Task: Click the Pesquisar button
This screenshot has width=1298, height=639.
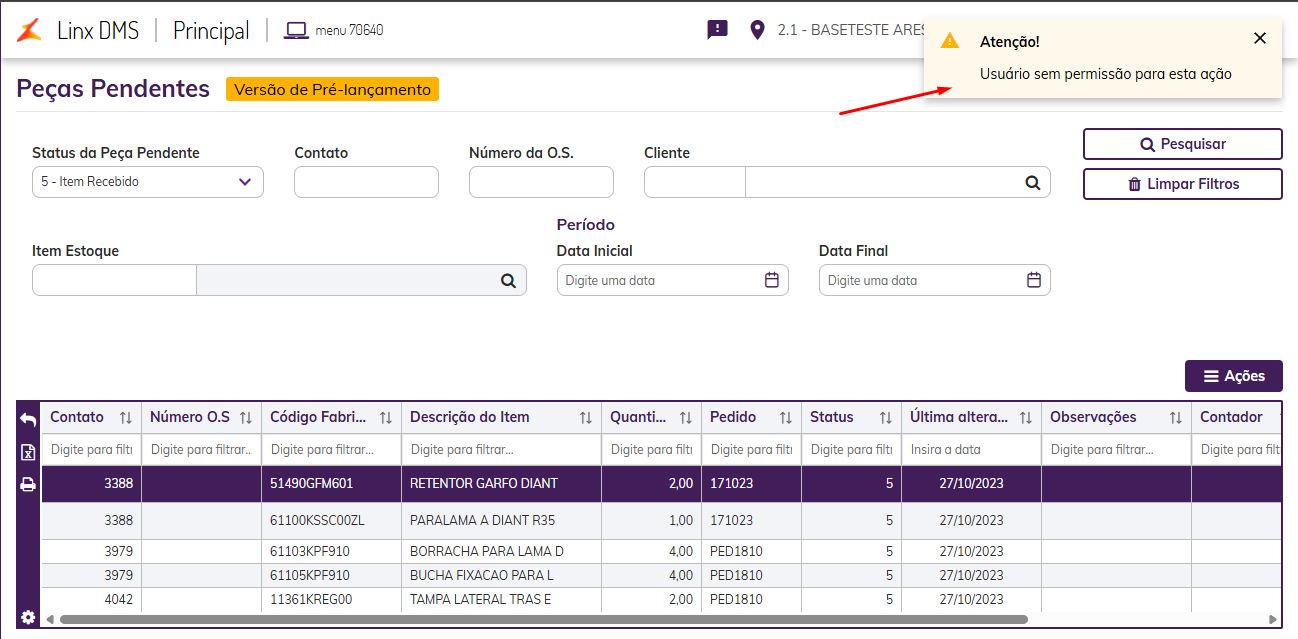Action: pyautogui.click(x=1182, y=144)
